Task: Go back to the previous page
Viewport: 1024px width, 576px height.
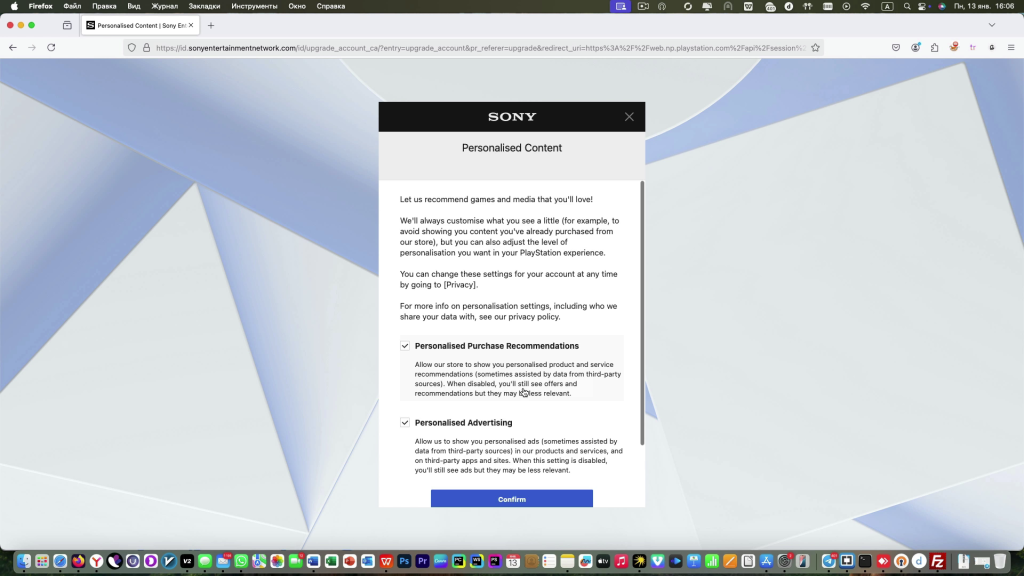Action: (x=12, y=47)
